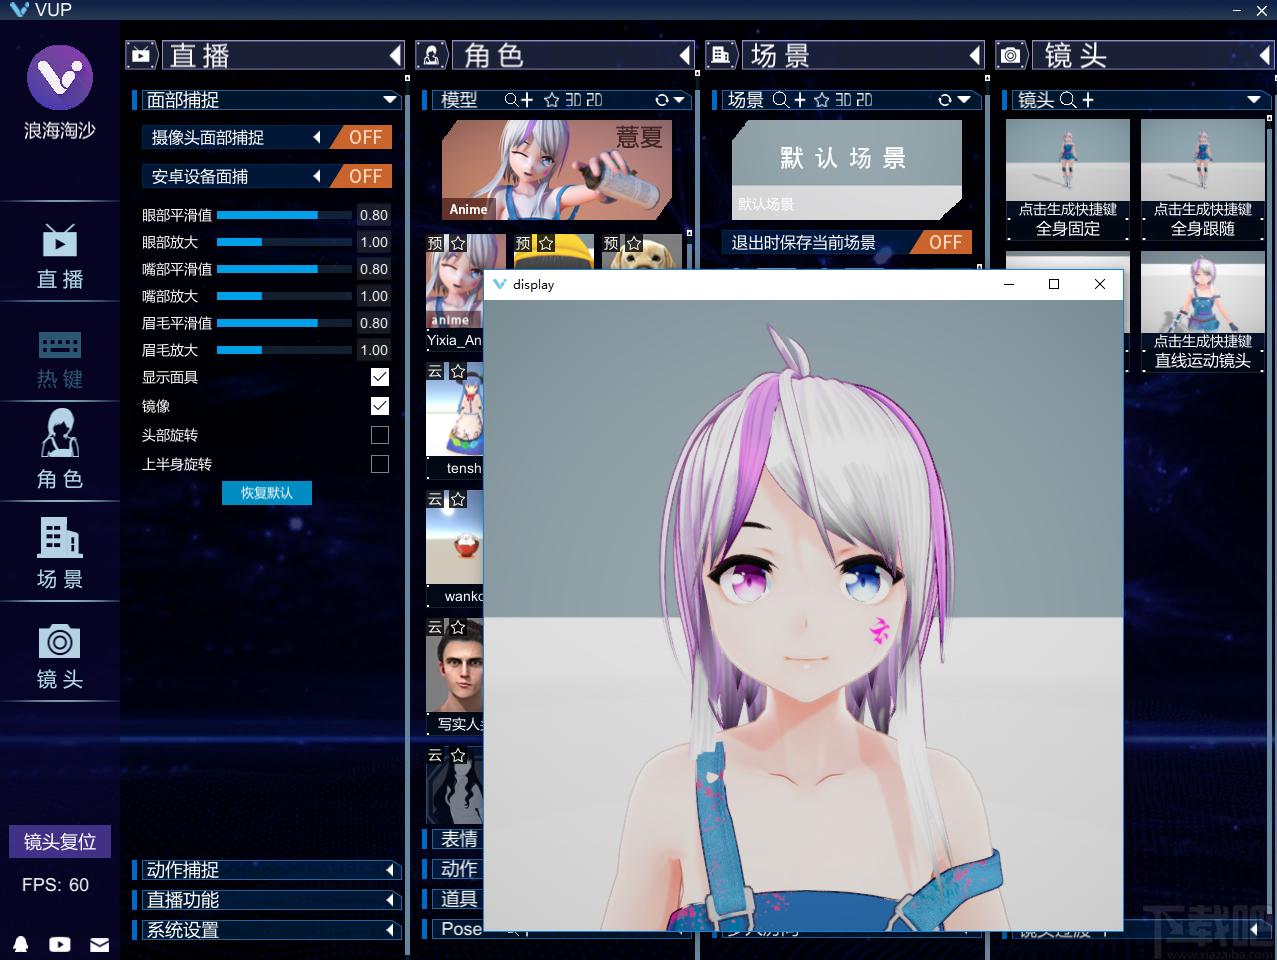Screen dimensions: 1277x960
Task: Click the QQ penguin icon at bottom left
Action: 21,944
